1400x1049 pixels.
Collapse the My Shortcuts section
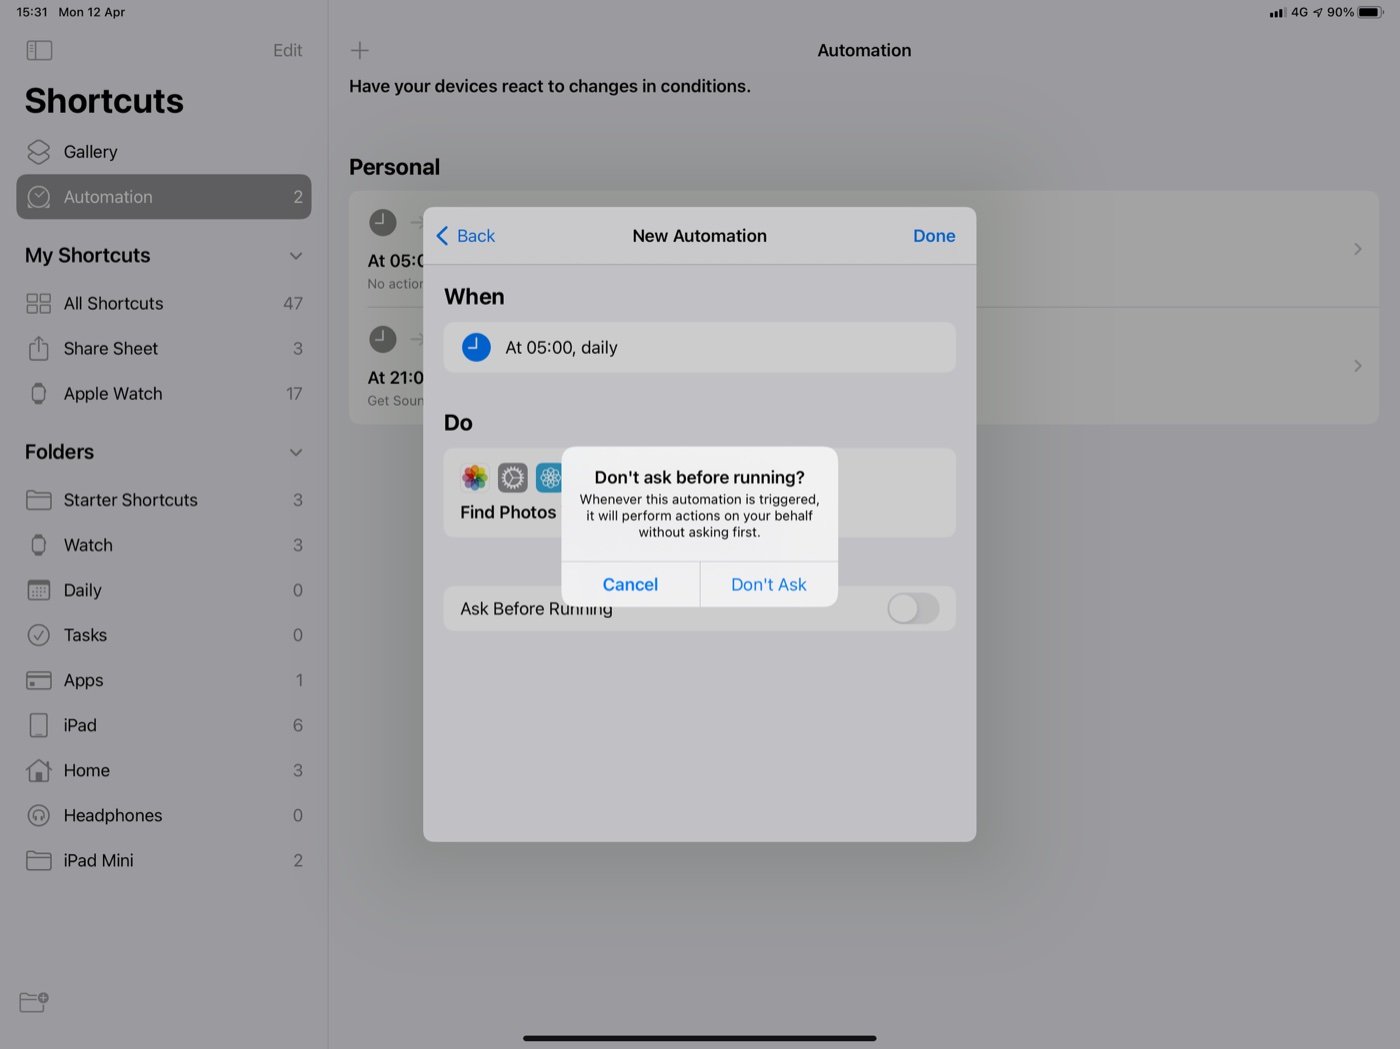coord(296,255)
